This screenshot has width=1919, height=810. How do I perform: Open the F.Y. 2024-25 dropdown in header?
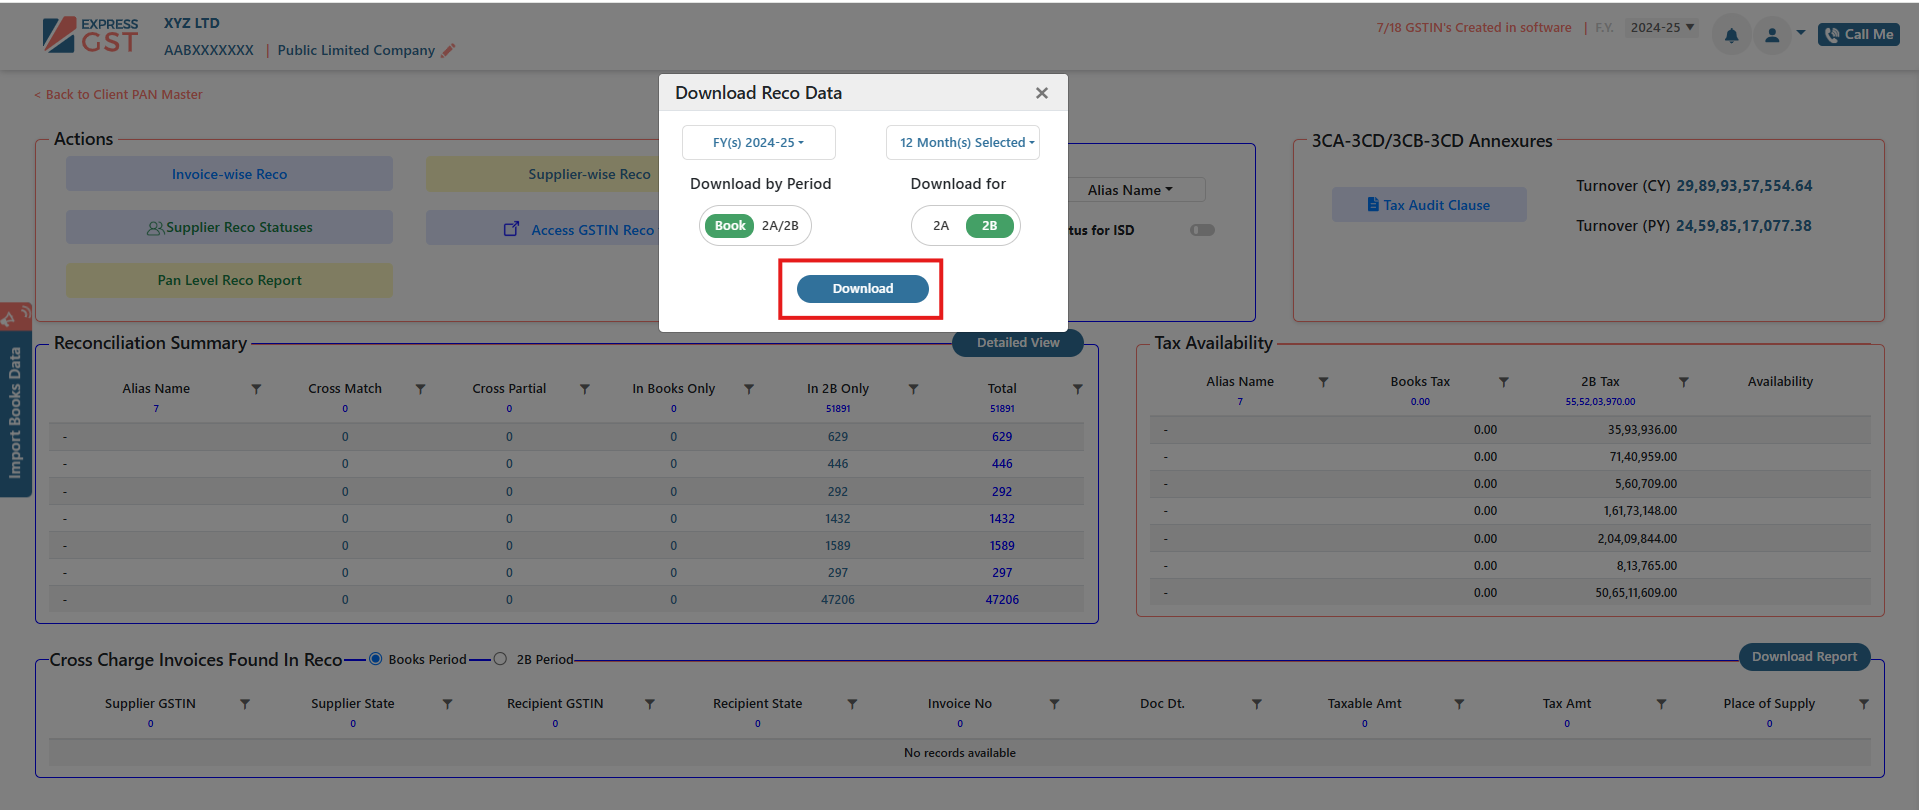point(1661,28)
